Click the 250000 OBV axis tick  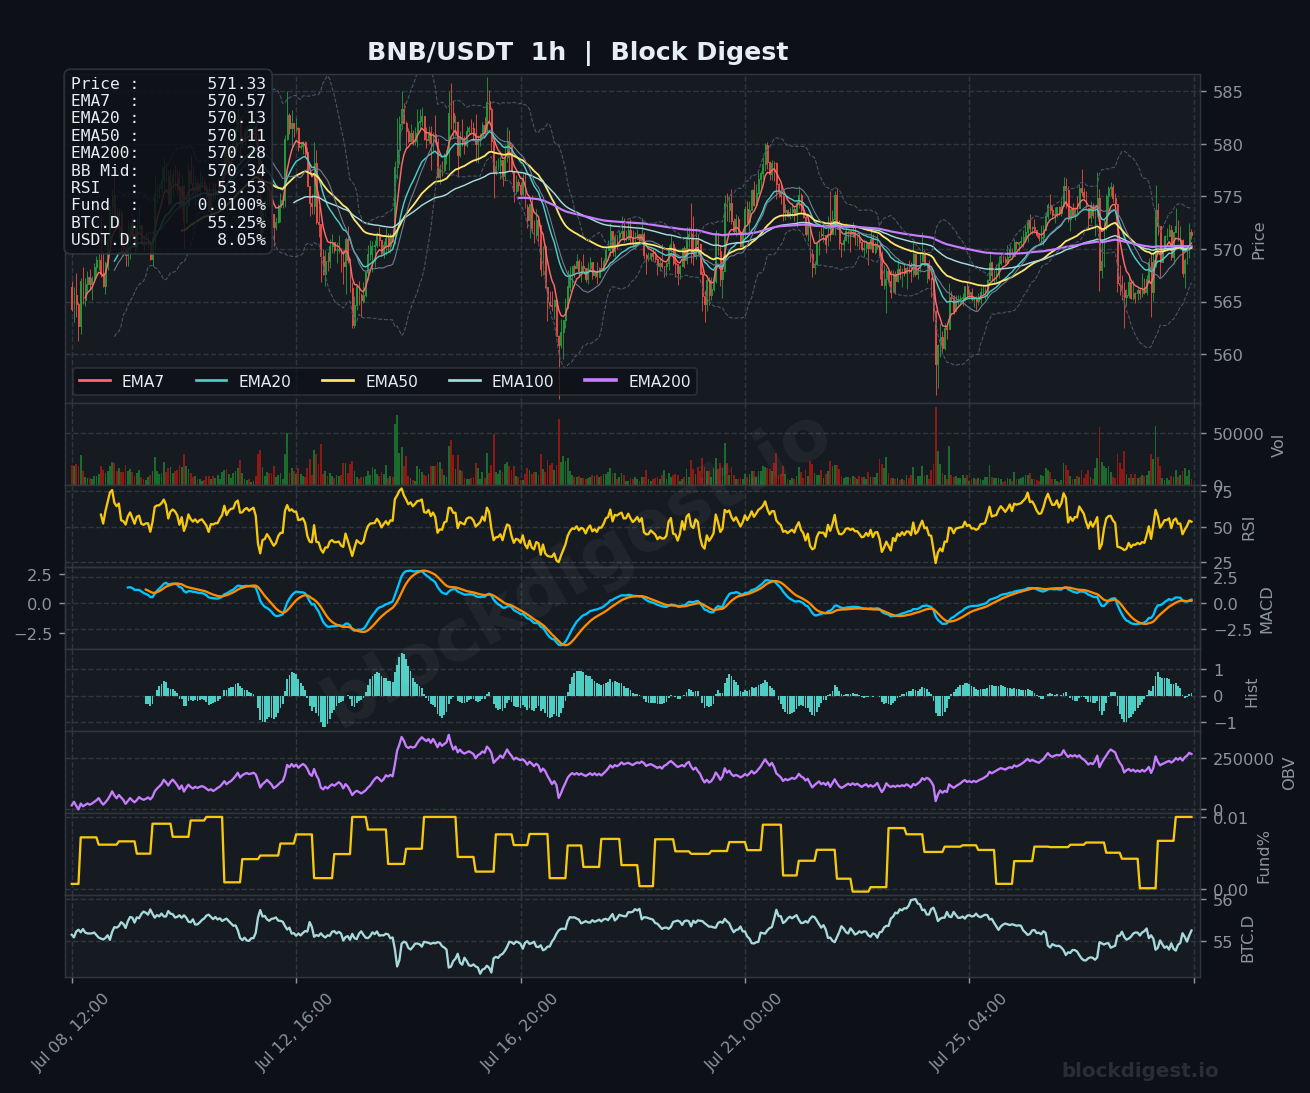pos(1243,760)
